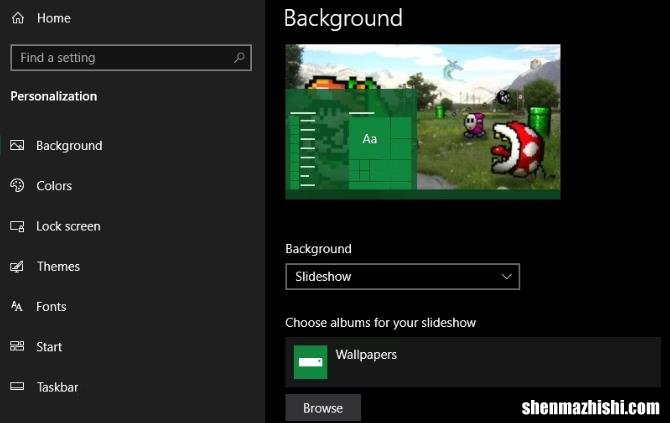Select Background in Personalization menu
The height and width of the screenshot is (423, 670).
[x=69, y=146]
